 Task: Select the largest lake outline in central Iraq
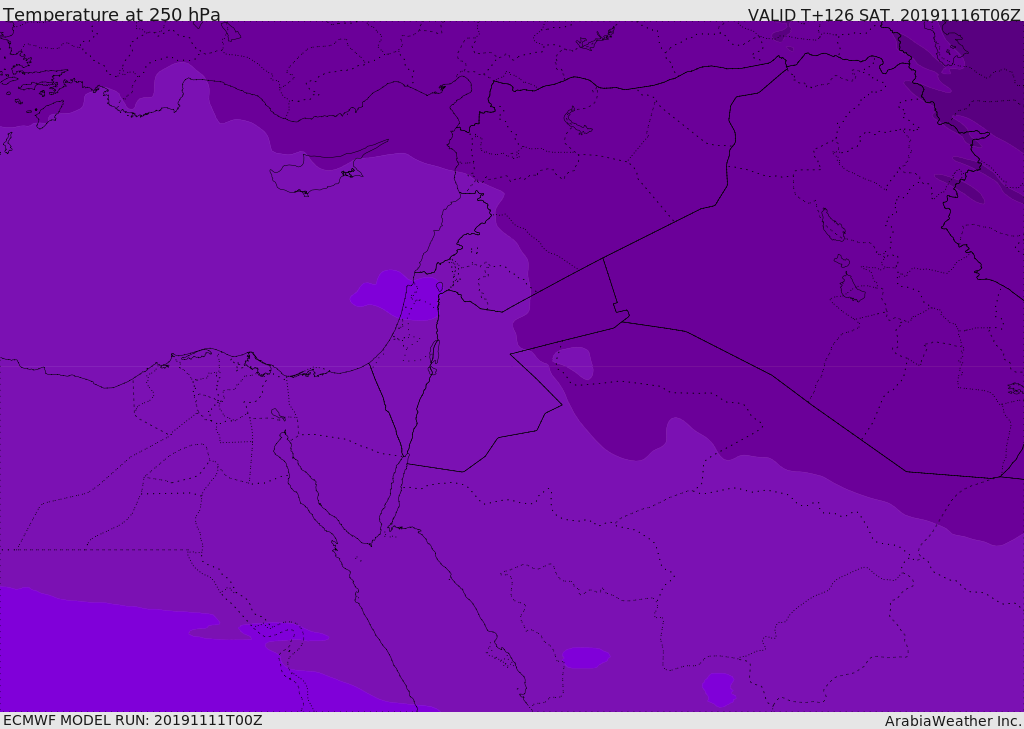[832, 226]
